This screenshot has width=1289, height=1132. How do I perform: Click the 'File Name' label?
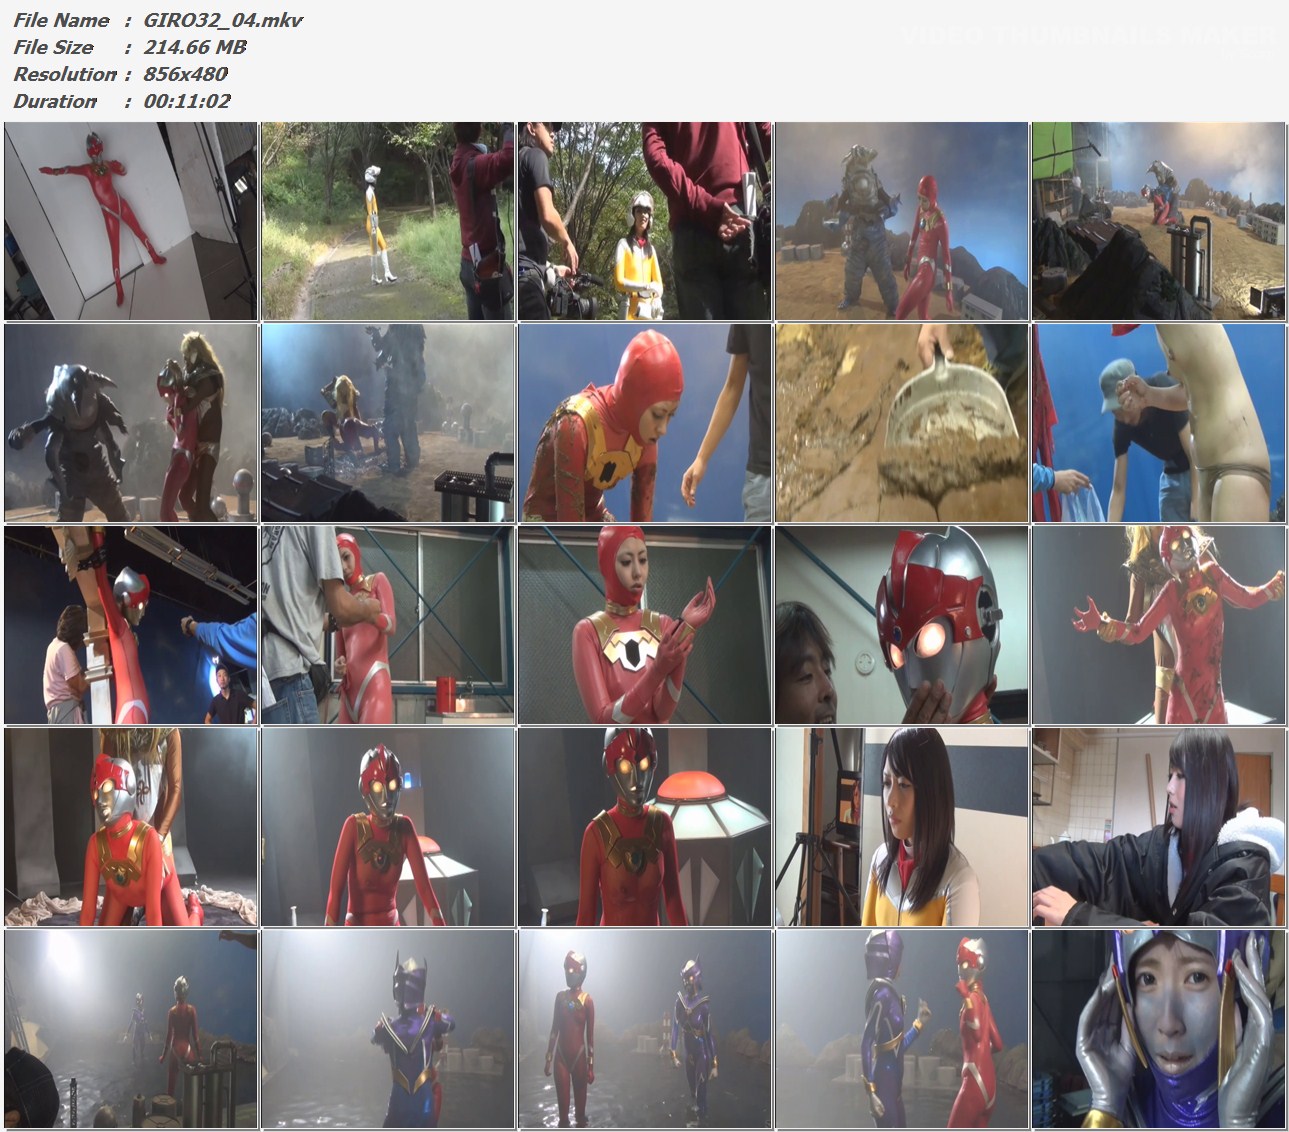click(x=62, y=20)
